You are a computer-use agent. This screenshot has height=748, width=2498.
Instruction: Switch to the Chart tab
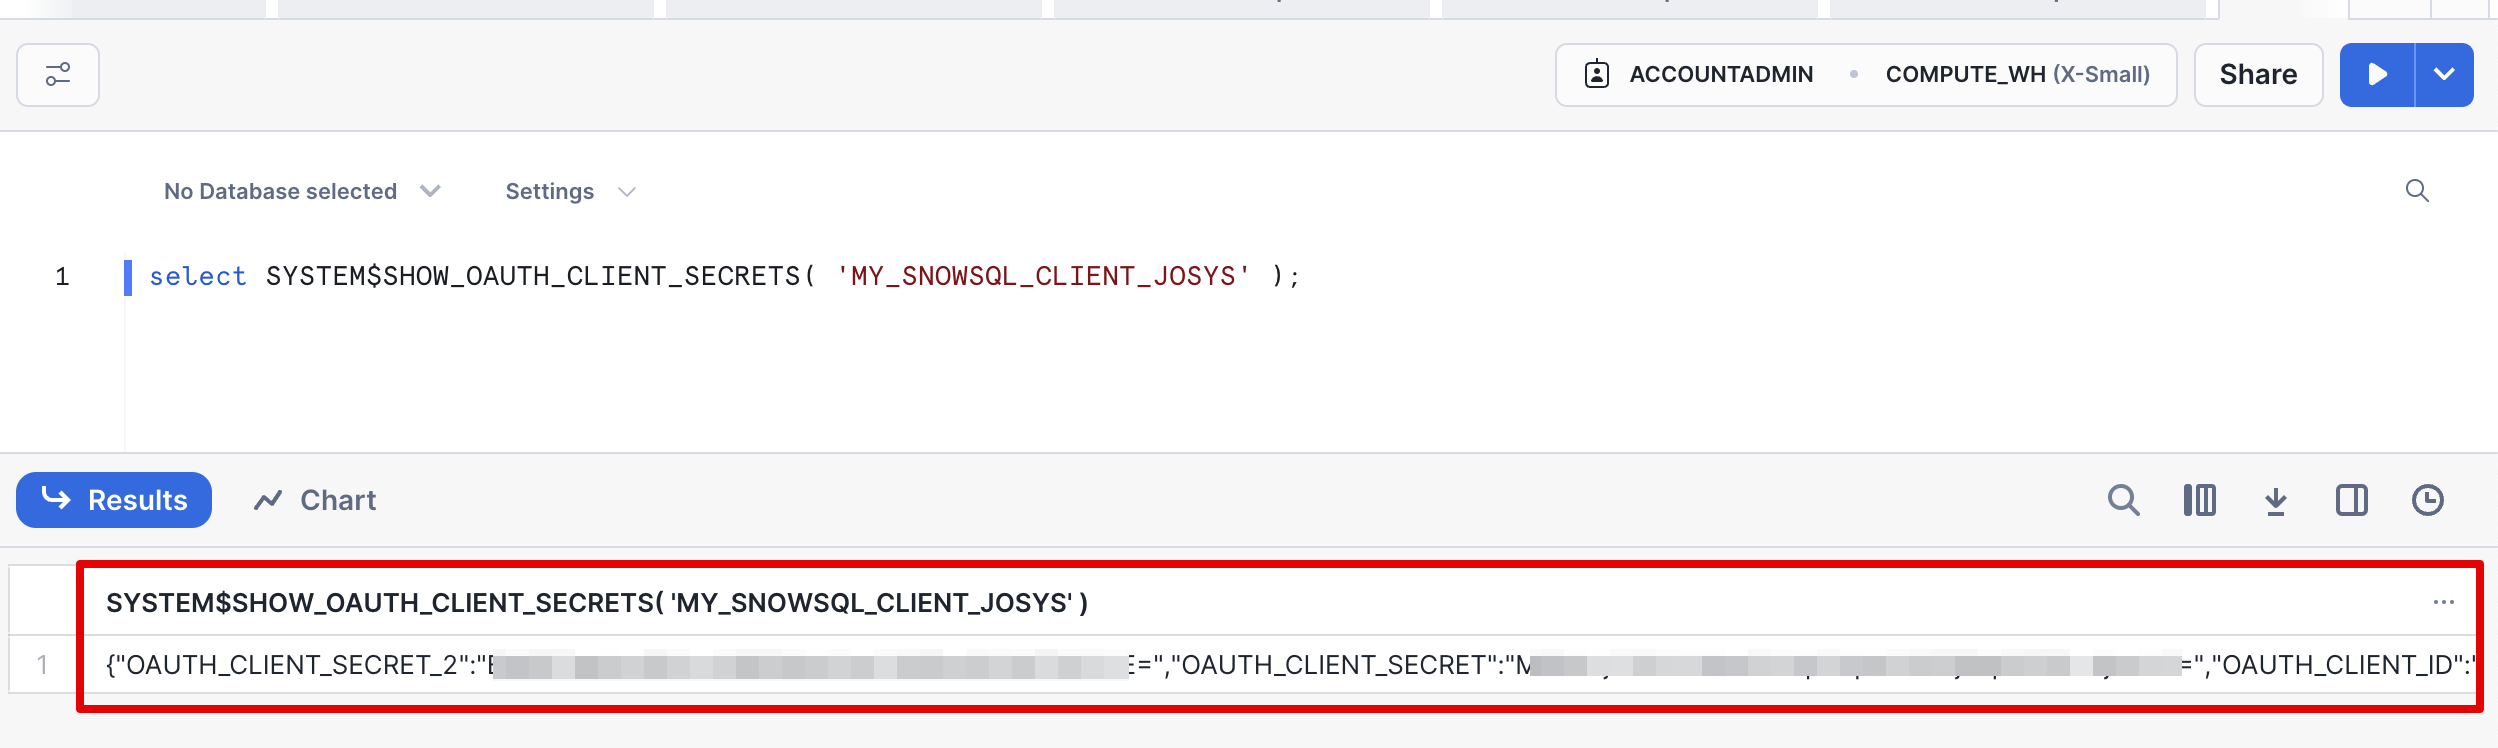click(x=315, y=500)
